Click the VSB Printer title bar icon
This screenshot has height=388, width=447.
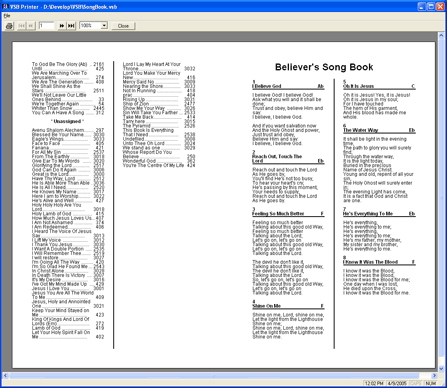coord(5,6)
